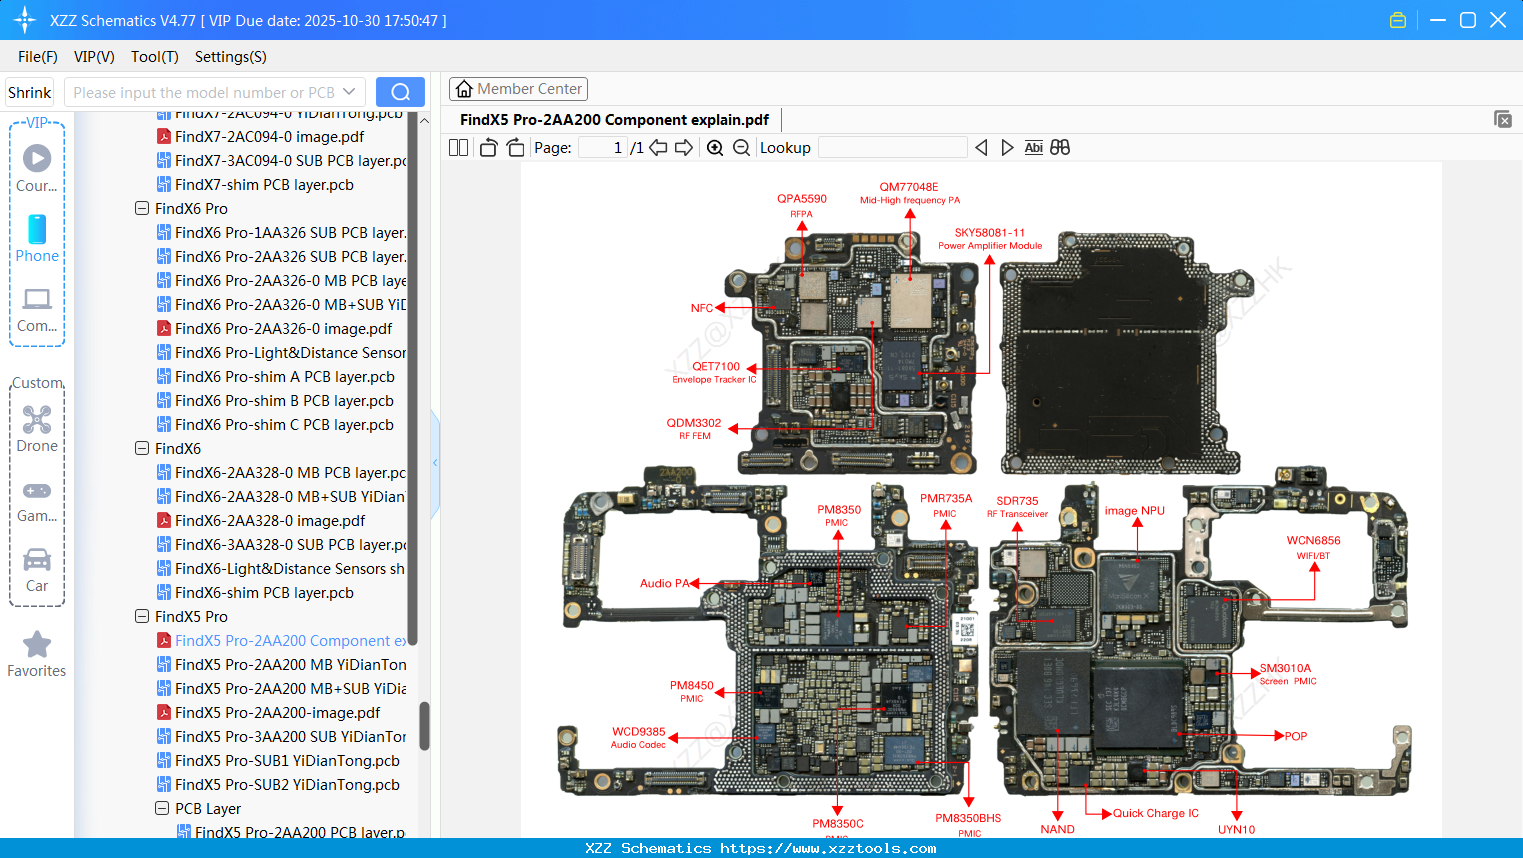The width and height of the screenshot is (1523, 858).
Task: Select FindX6 Pro-1AA326 SUB PCB layer file
Action: click(x=281, y=233)
